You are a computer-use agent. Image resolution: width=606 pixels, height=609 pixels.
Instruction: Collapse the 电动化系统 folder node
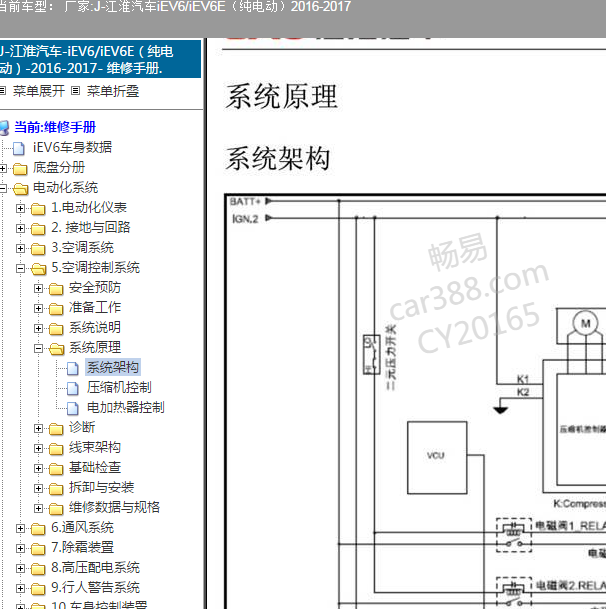pos(3,188)
